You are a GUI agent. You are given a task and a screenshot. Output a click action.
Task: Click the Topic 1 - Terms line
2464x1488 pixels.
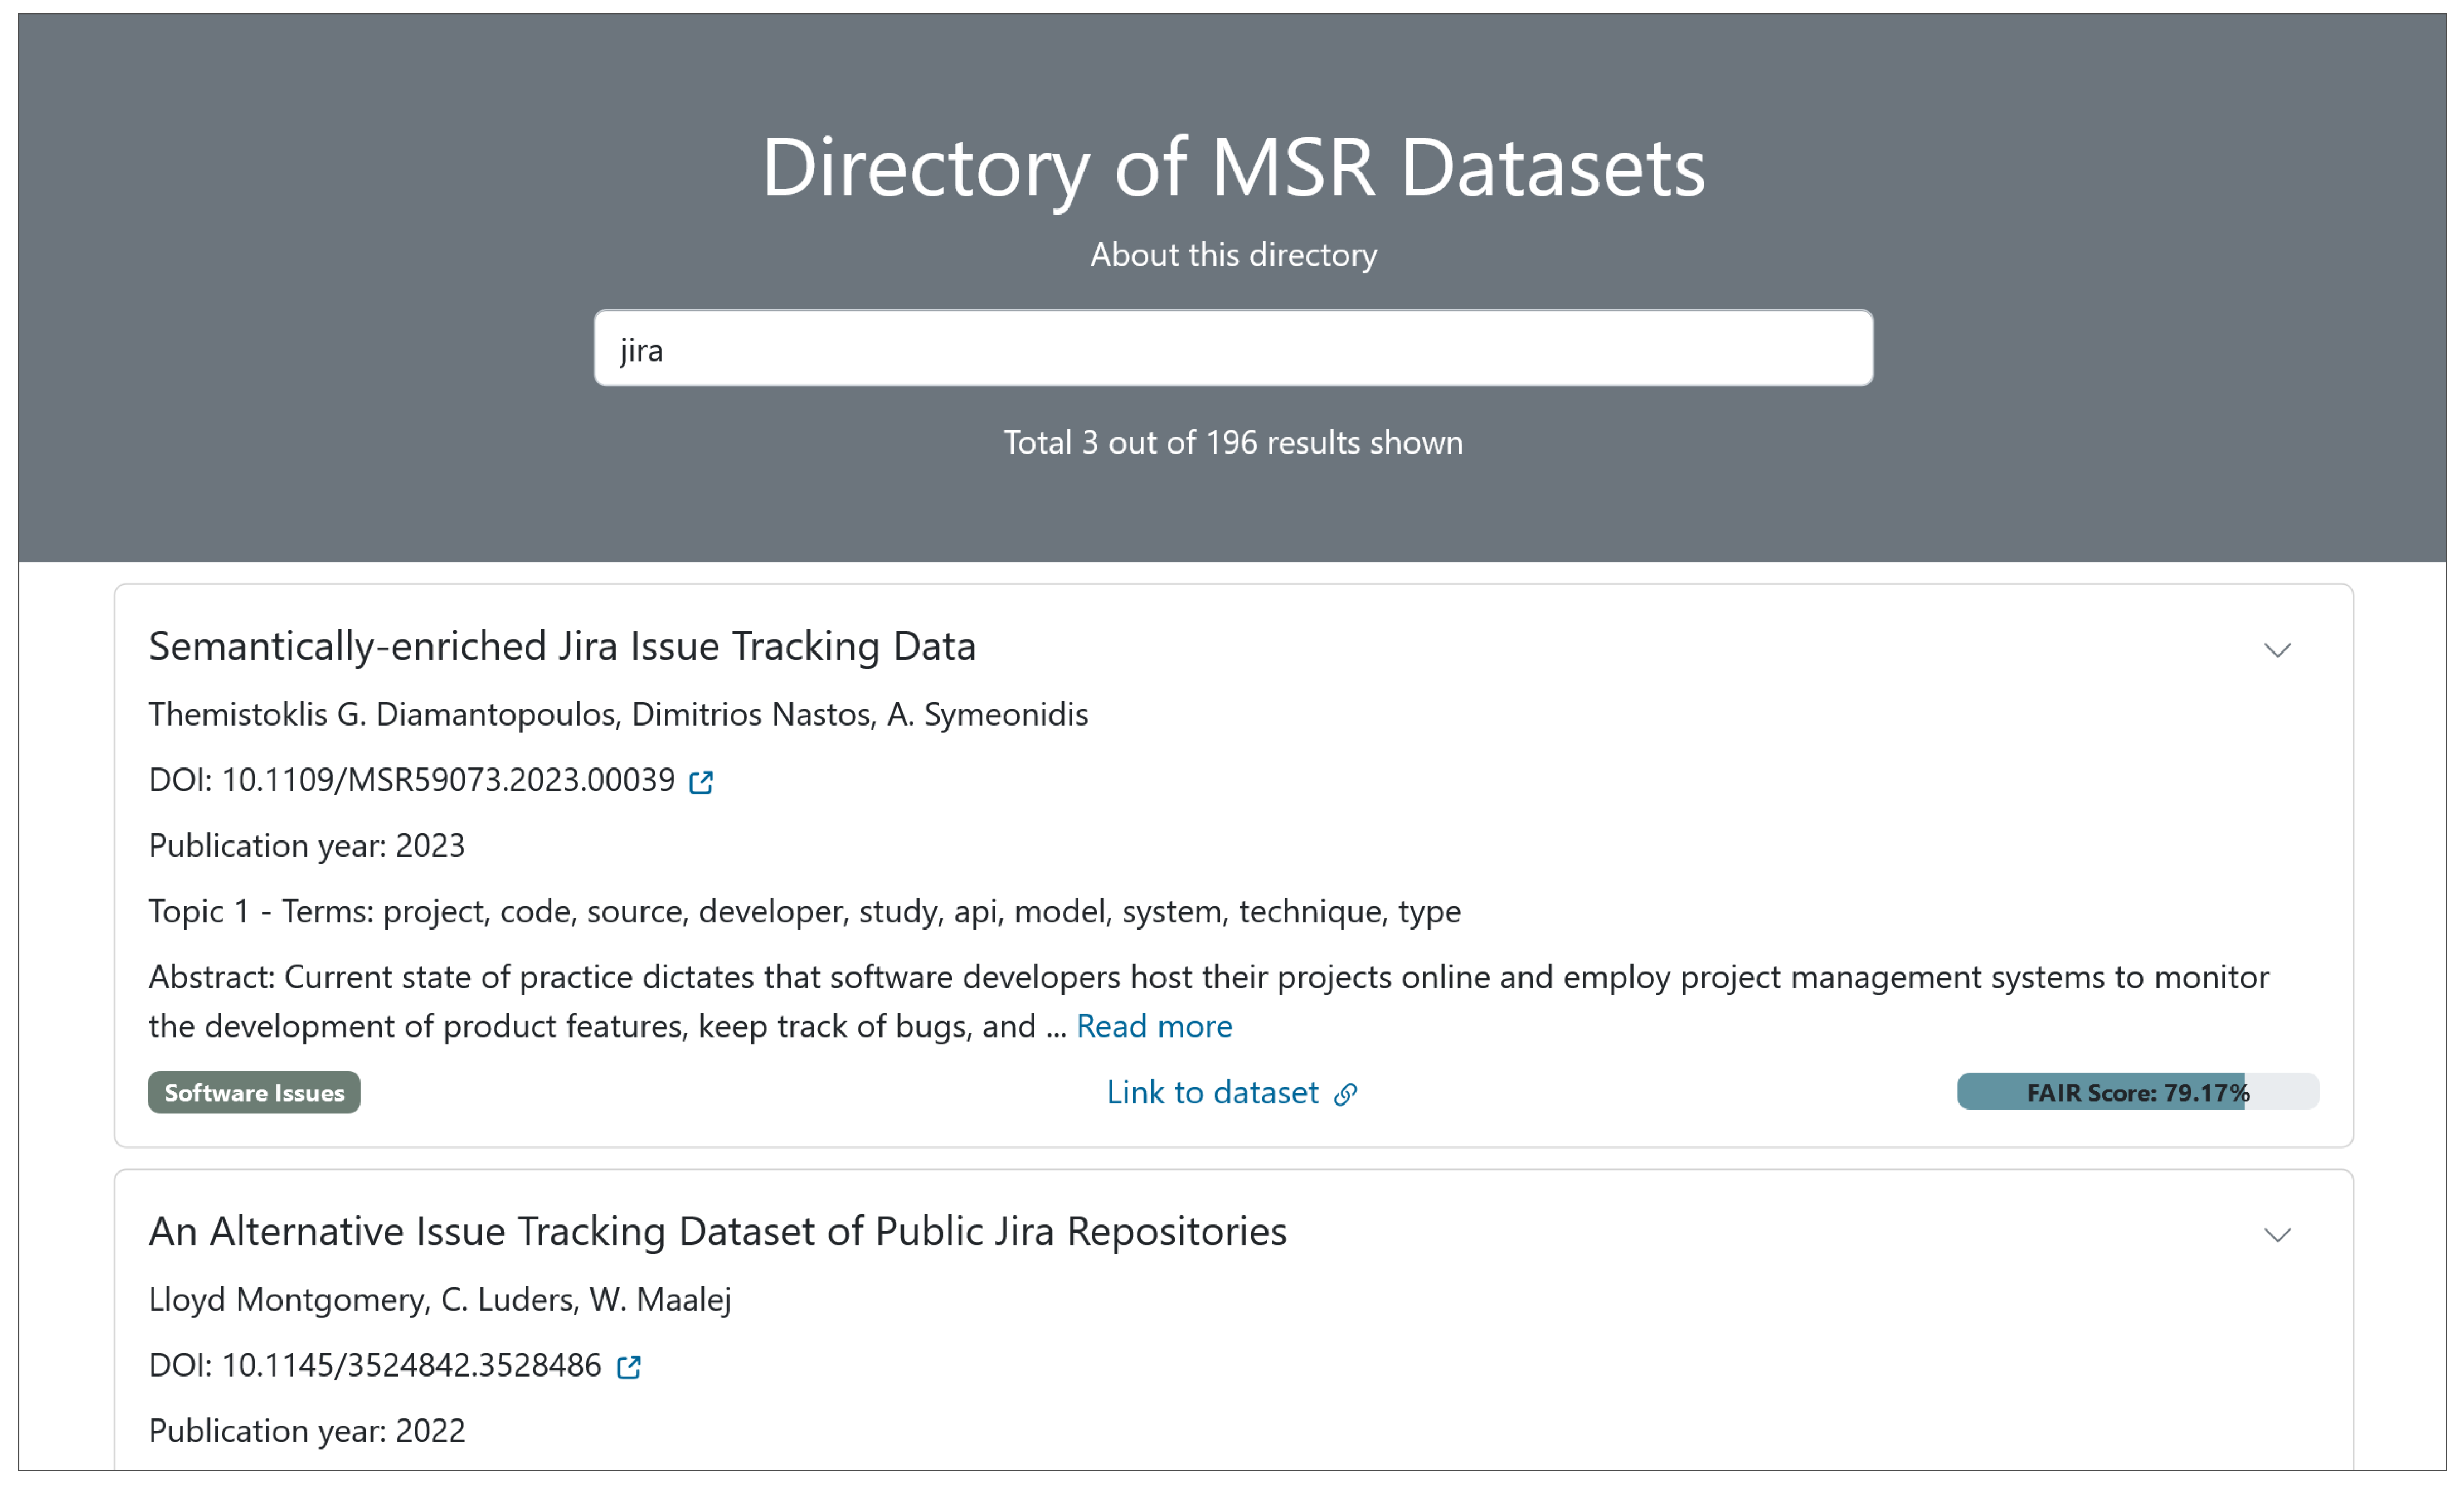[x=805, y=911]
